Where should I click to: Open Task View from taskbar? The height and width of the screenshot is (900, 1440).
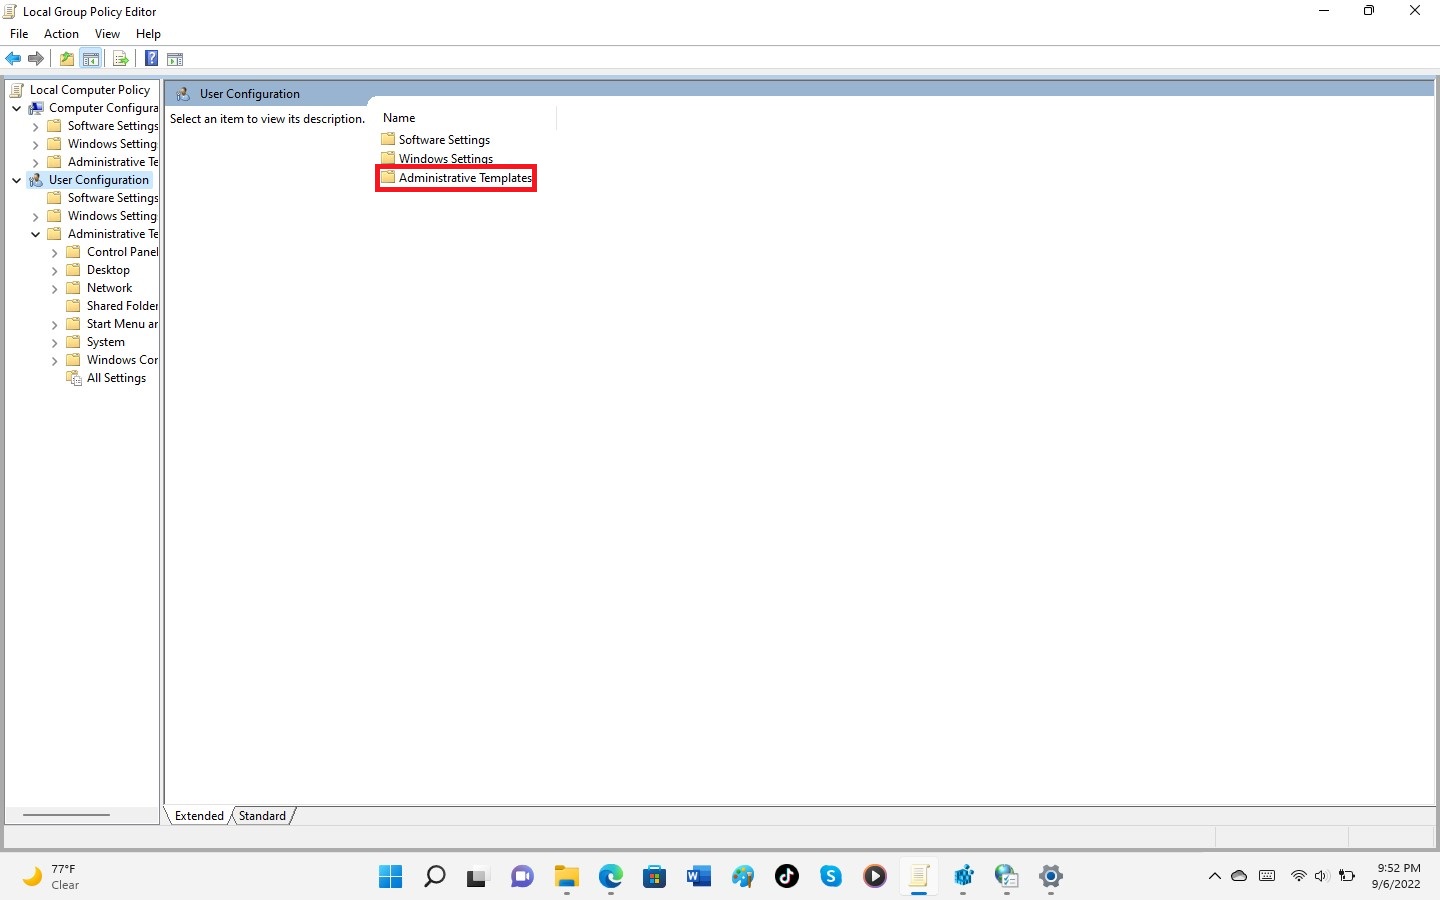(x=477, y=877)
